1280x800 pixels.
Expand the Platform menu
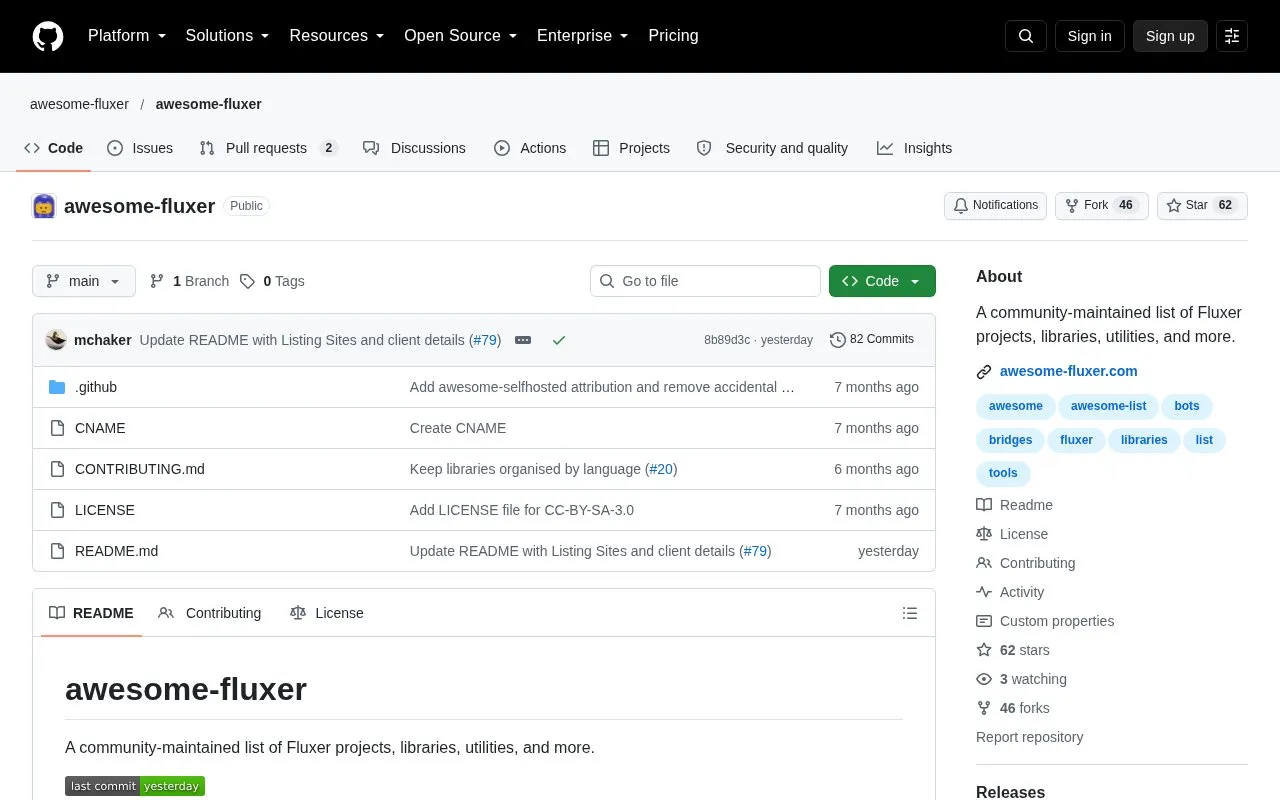(x=127, y=36)
